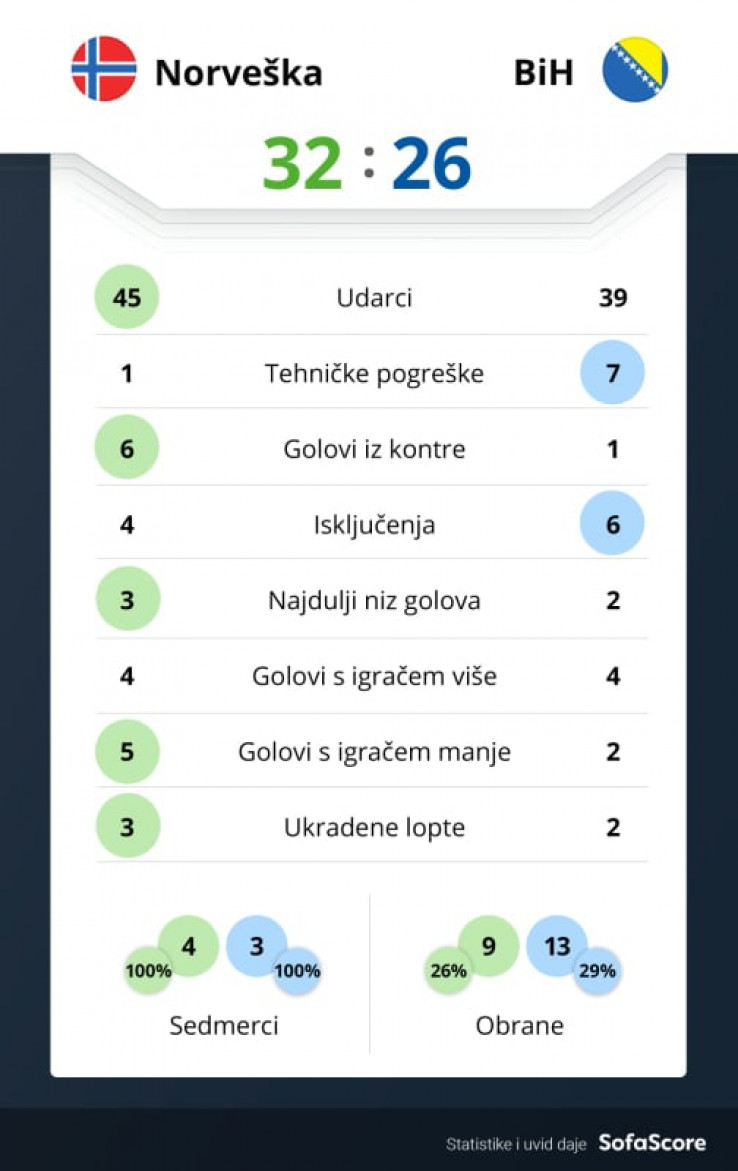Select the Ukradene lopte stat label
The width and height of the screenshot is (738, 1171).
pos(374,827)
